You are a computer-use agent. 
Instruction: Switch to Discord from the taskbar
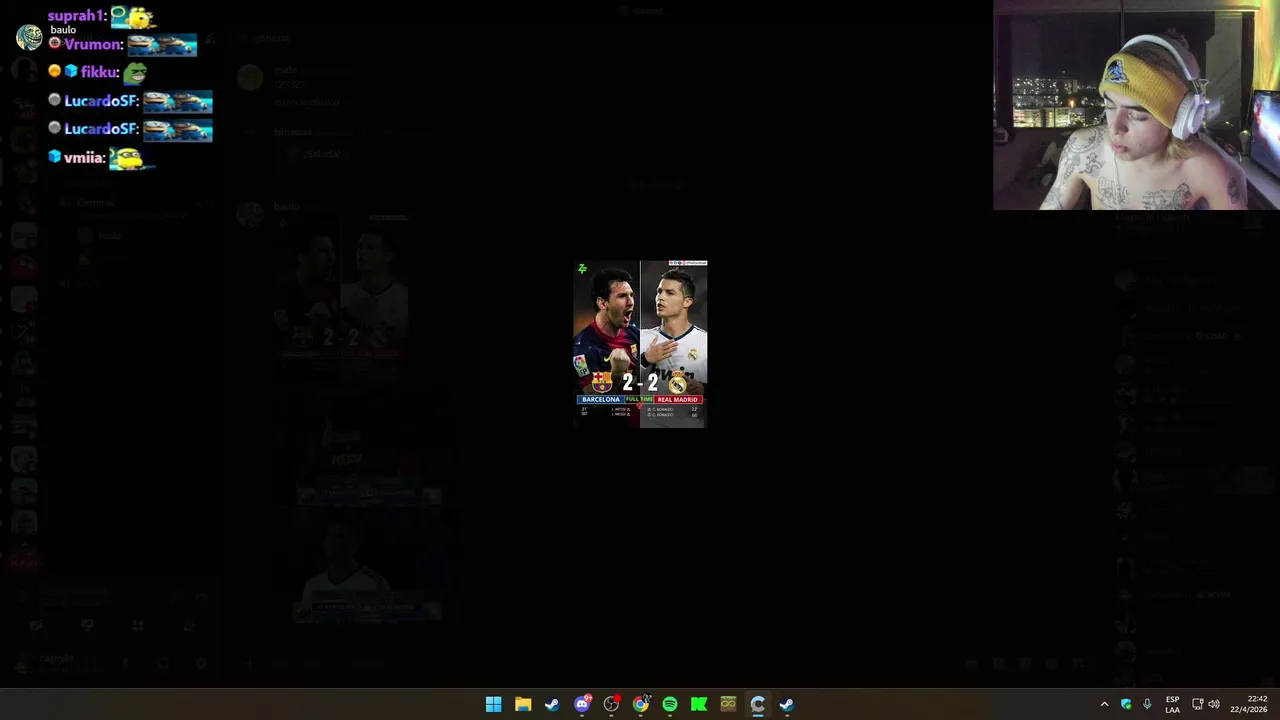[582, 704]
